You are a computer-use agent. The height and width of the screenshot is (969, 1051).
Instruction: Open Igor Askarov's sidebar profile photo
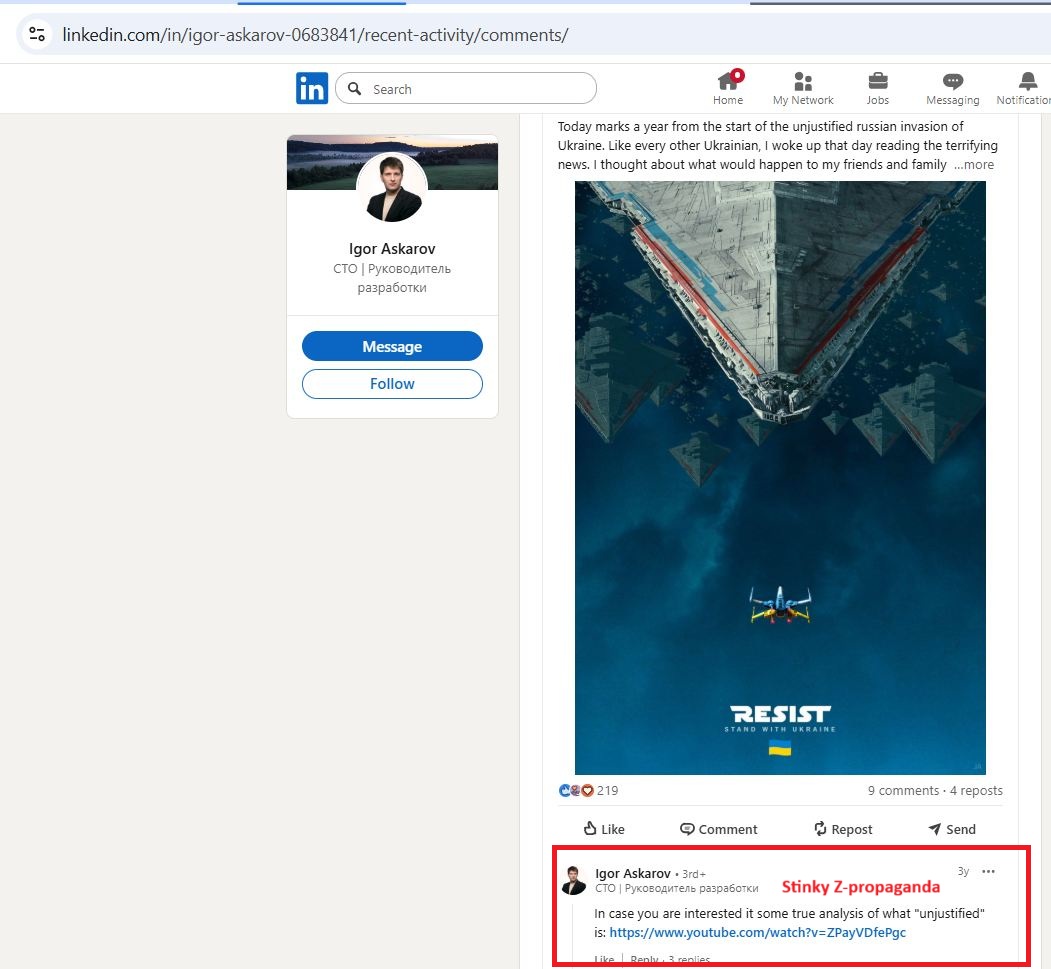coord(392,188)
